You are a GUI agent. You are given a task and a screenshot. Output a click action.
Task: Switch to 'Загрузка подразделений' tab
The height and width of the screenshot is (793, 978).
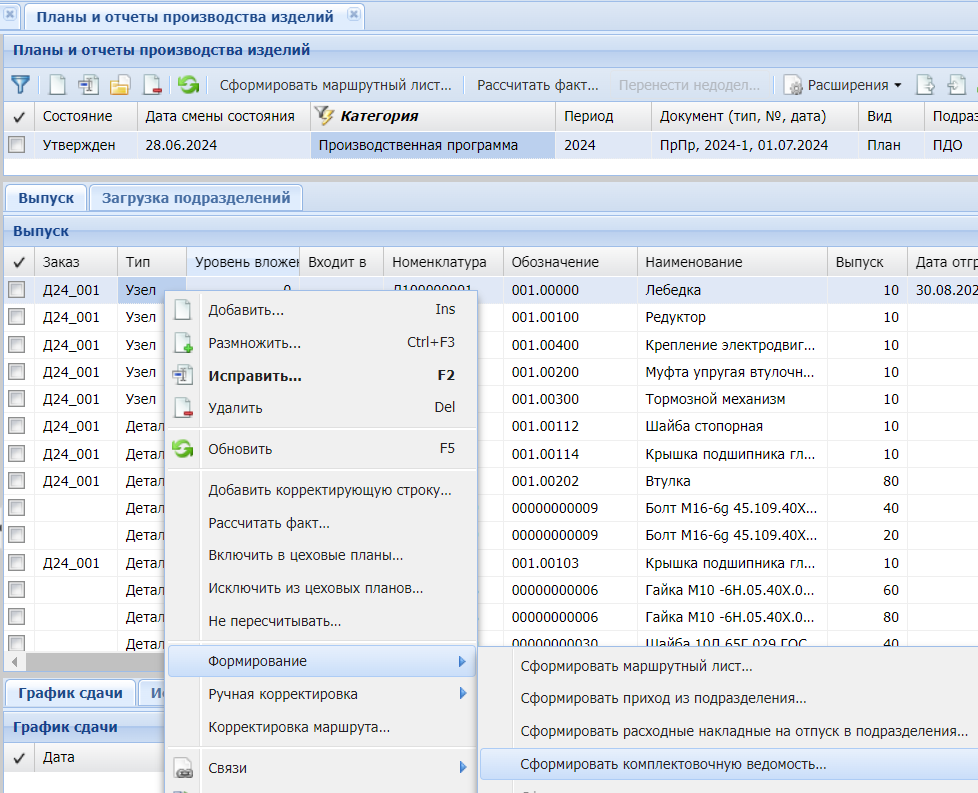click(x=196, y=197)
